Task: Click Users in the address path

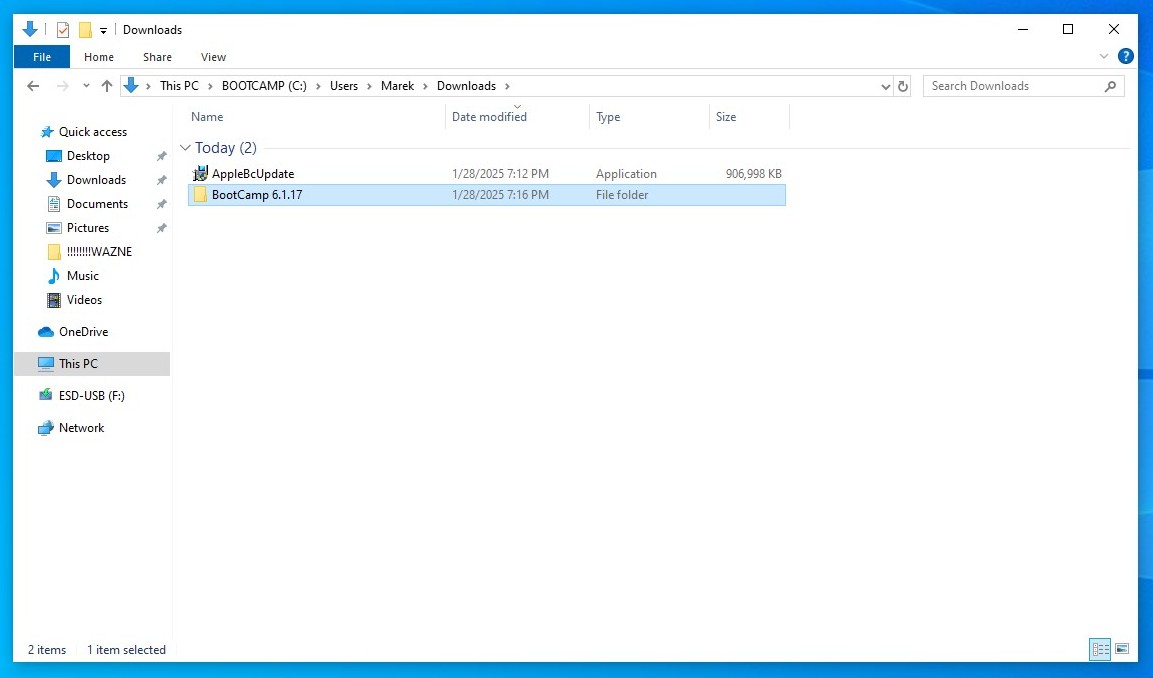Action: [x=343, y=86]
